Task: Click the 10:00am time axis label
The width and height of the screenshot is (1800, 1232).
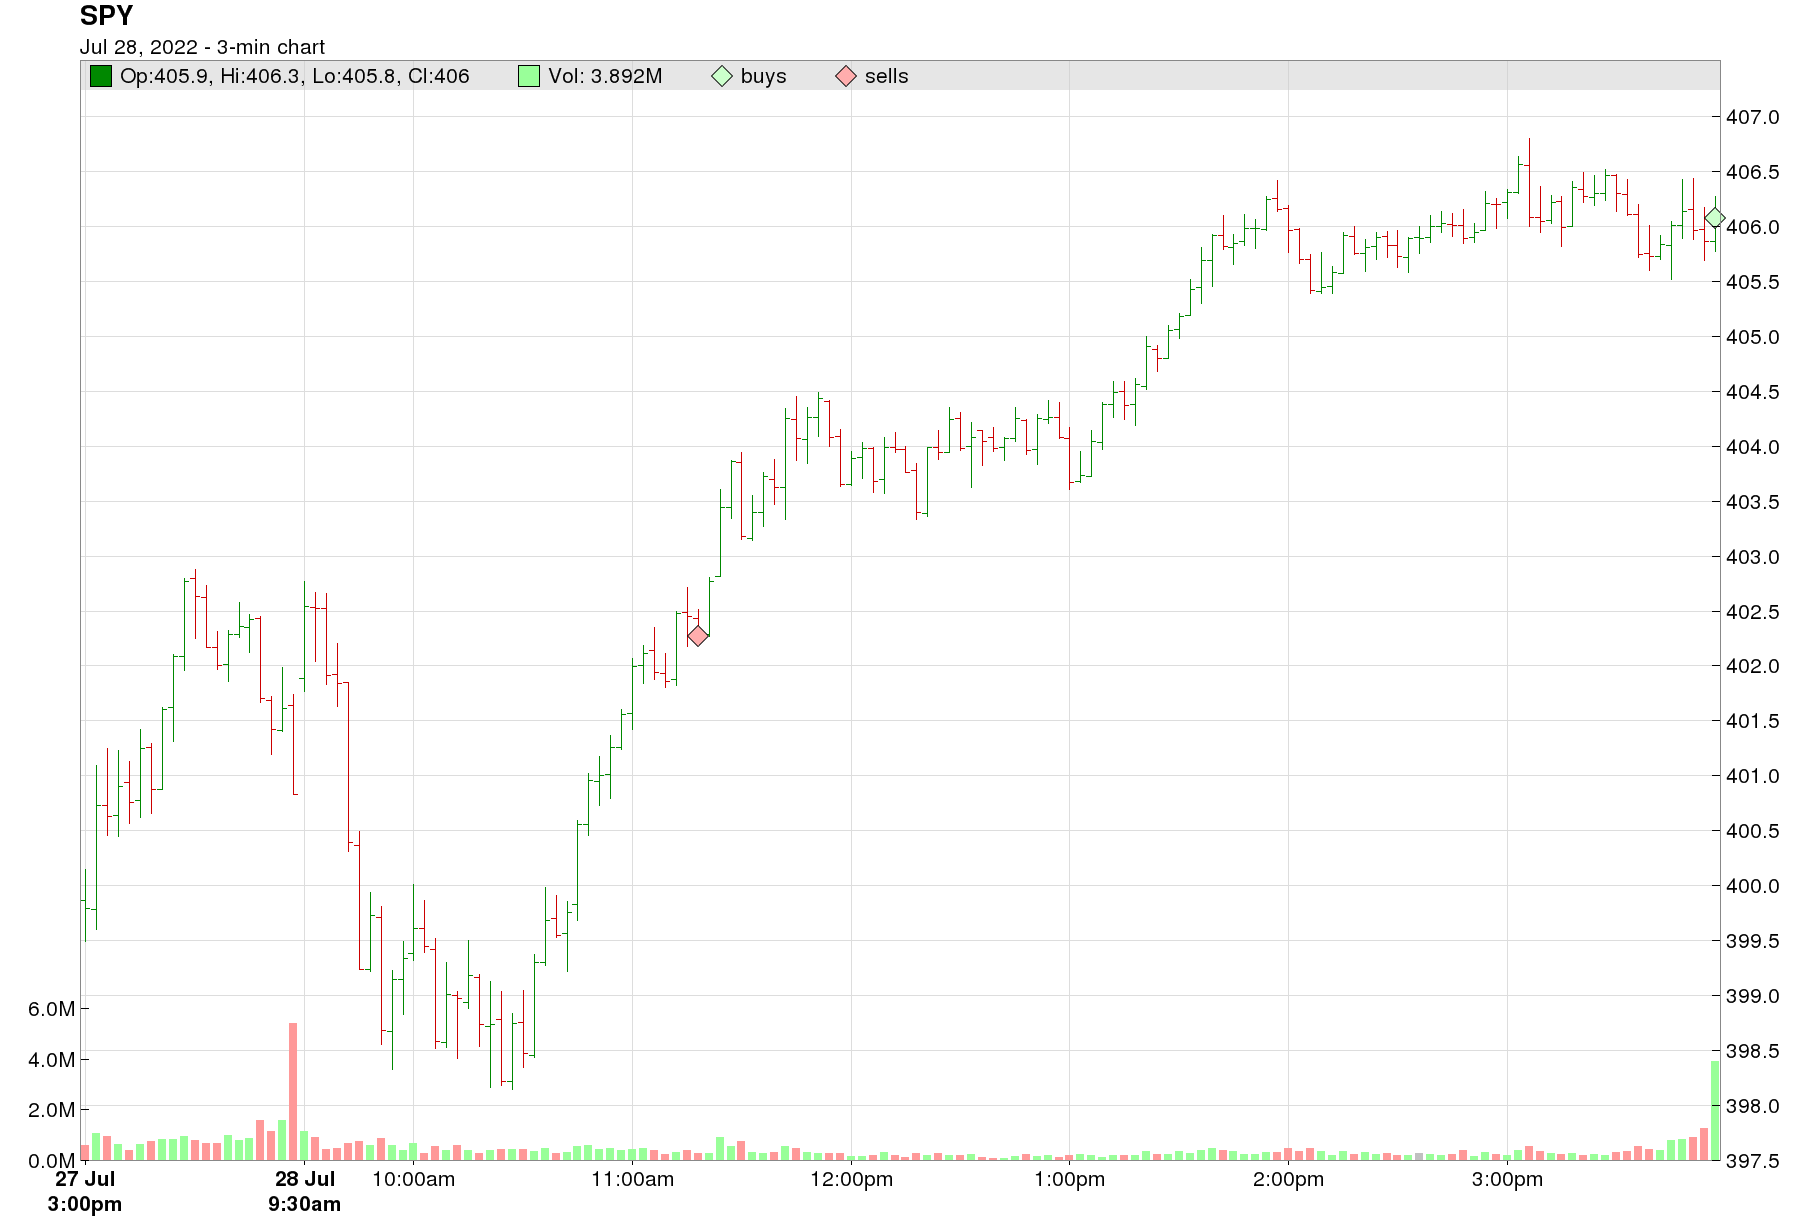Action: (x=414, y=1179)
